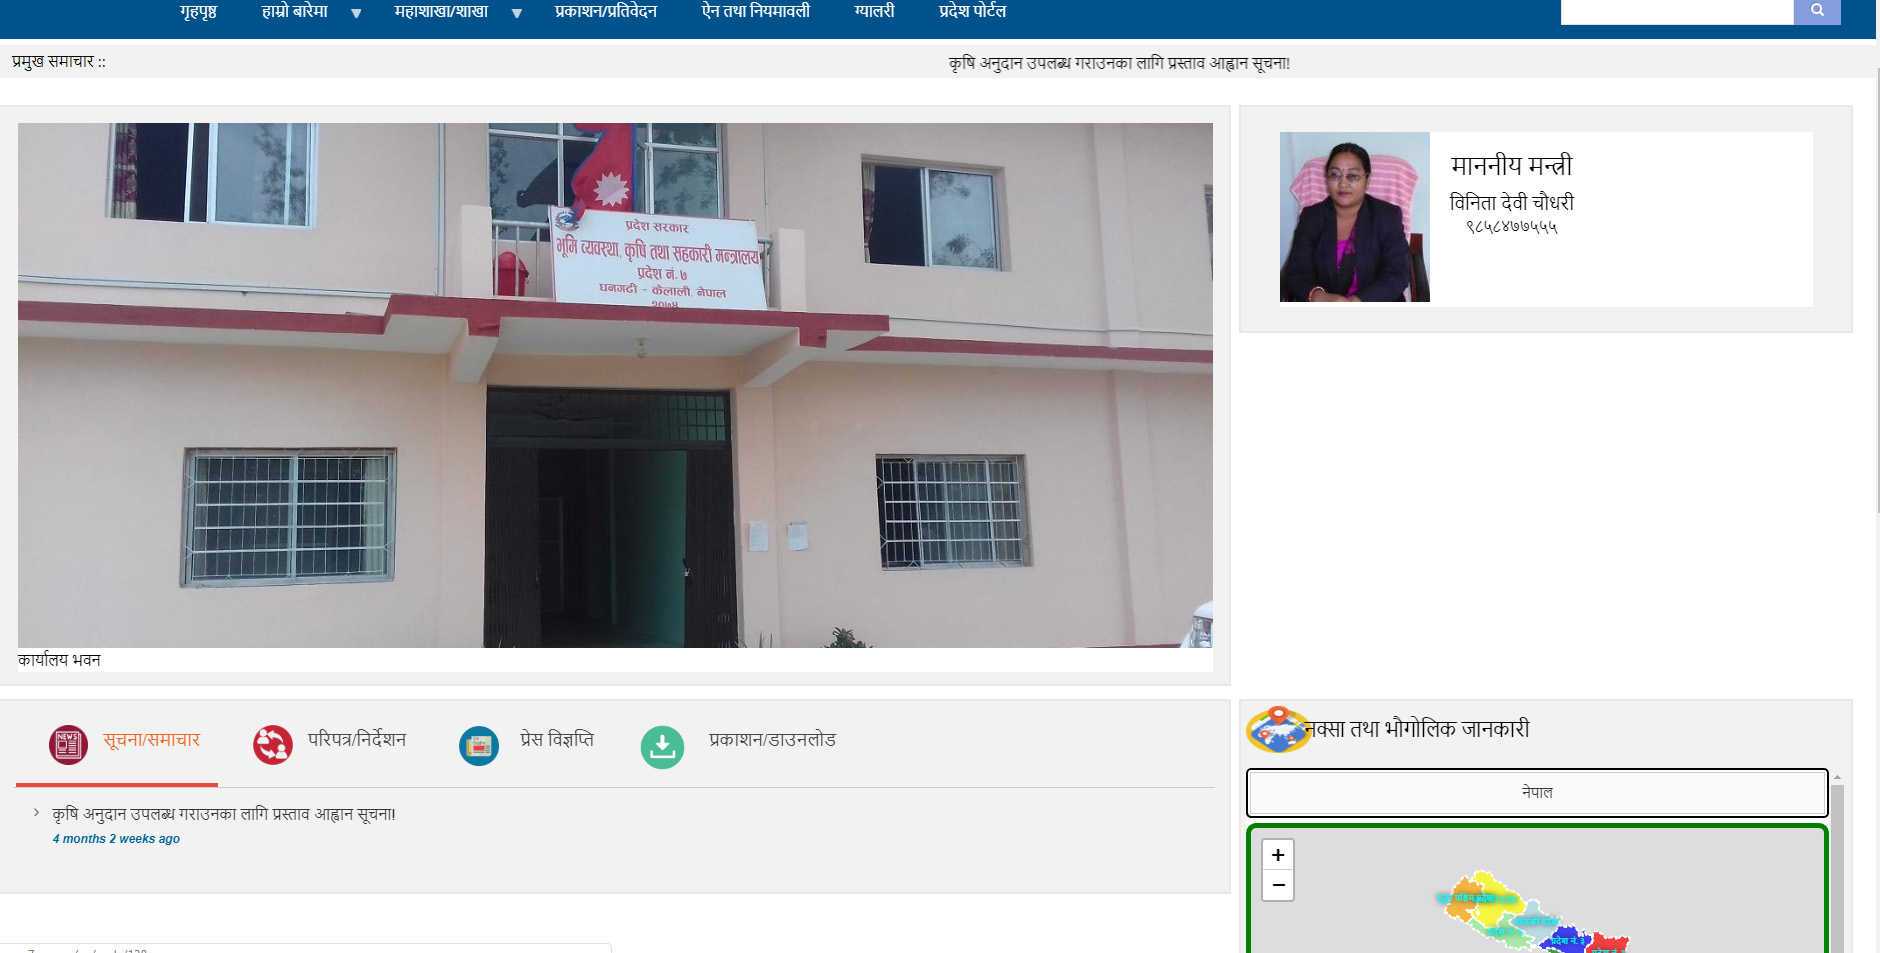Viewport: 1880px width, 953px height.
Task: Click the green download icon for प्रकाशन/डाउनलोड
Action: tap(662, 747)
